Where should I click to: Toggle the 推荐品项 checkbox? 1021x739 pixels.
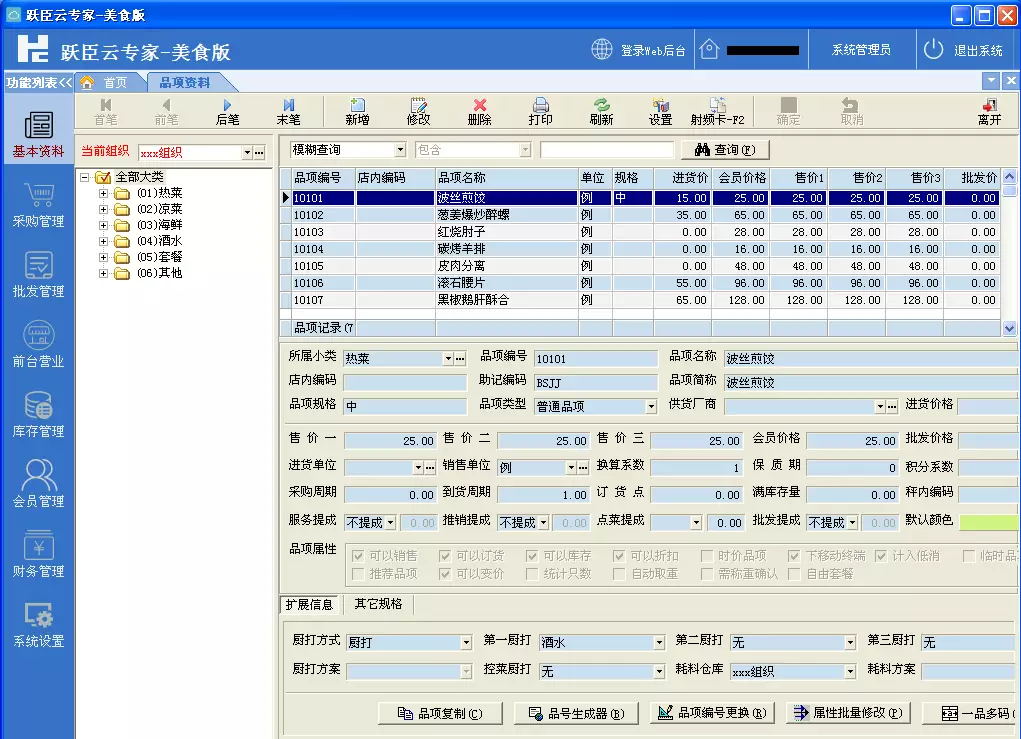[x=358, y=574]
